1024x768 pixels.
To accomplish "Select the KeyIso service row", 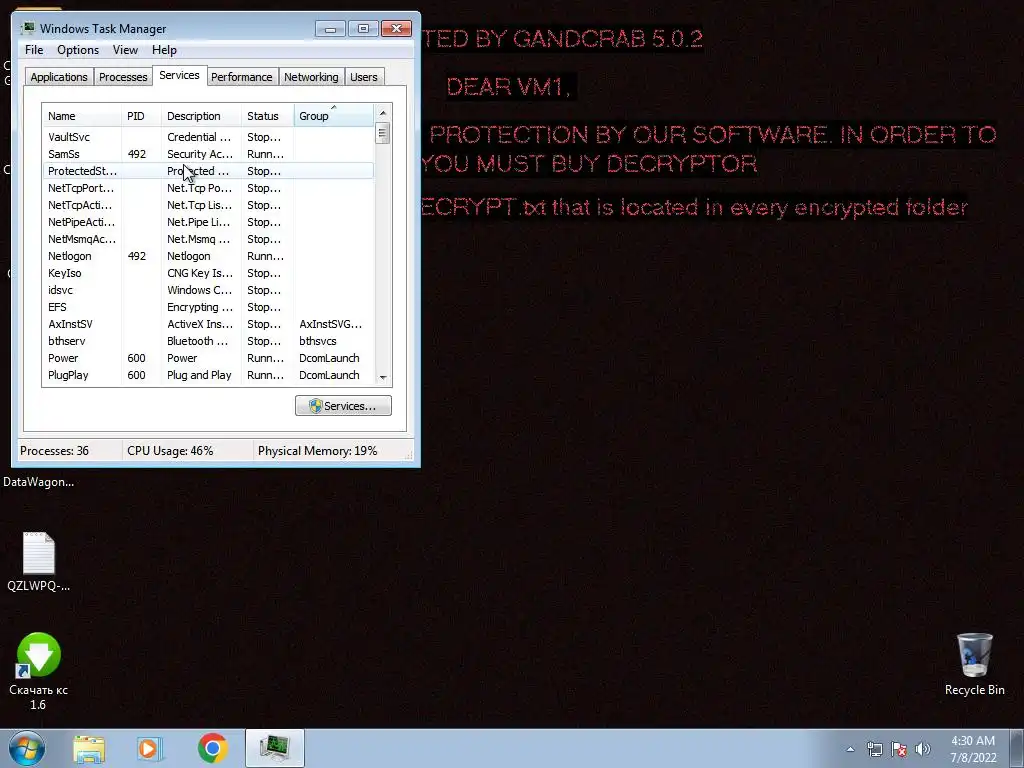I will point(208,273).
